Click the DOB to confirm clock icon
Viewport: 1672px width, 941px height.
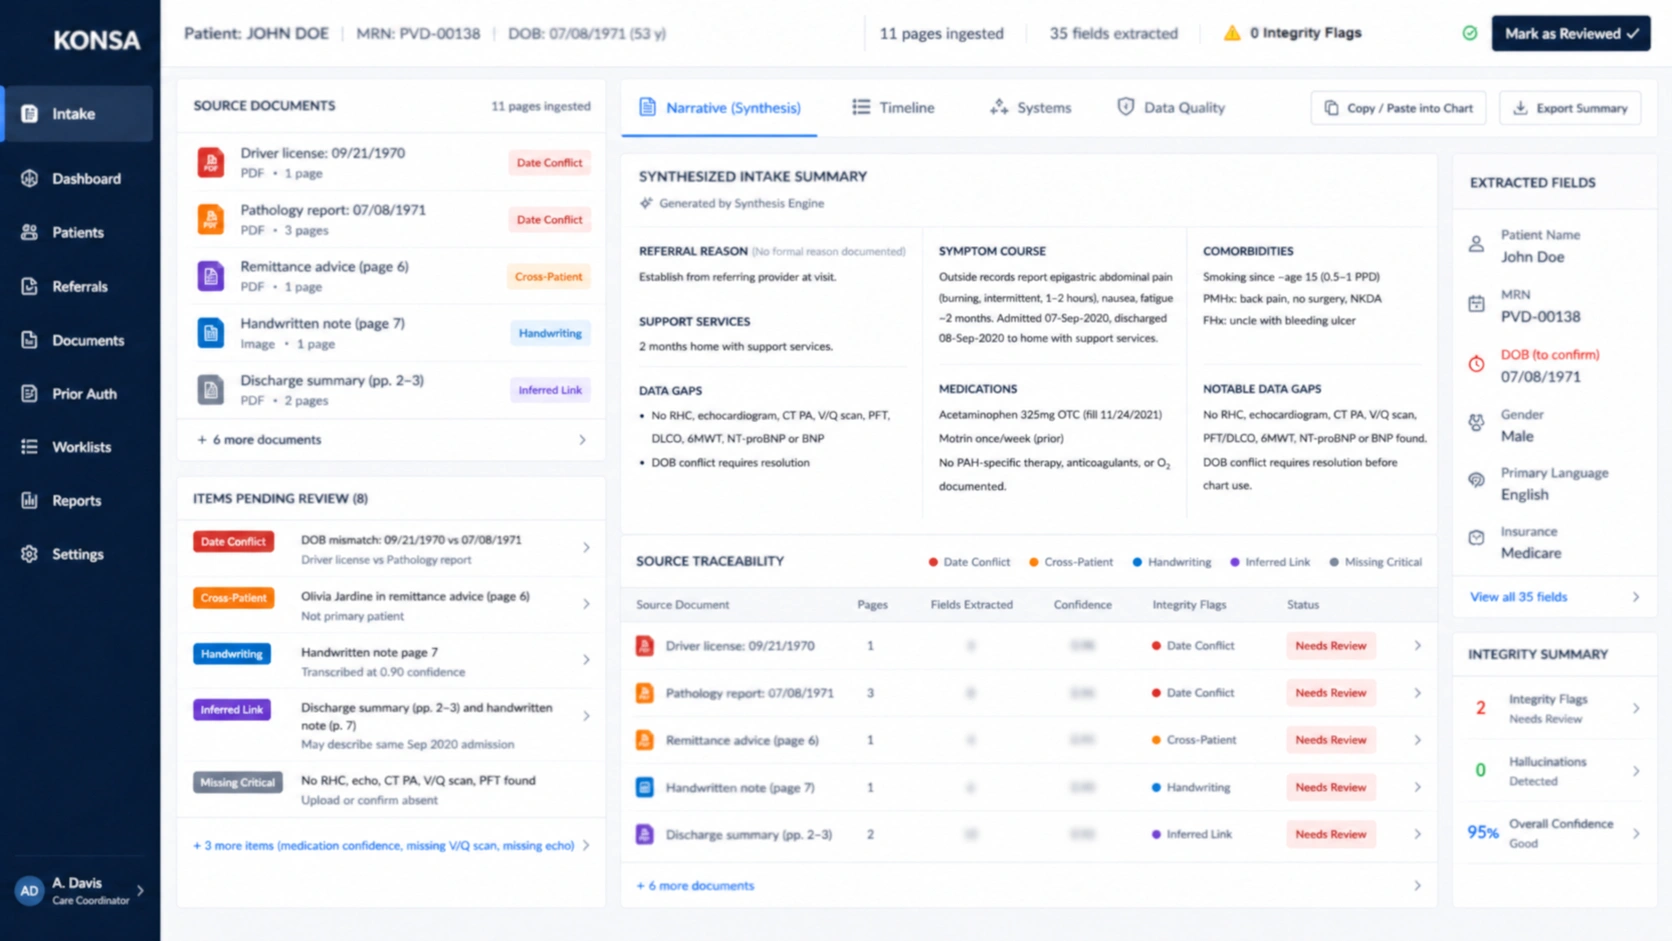(1476, 364)
